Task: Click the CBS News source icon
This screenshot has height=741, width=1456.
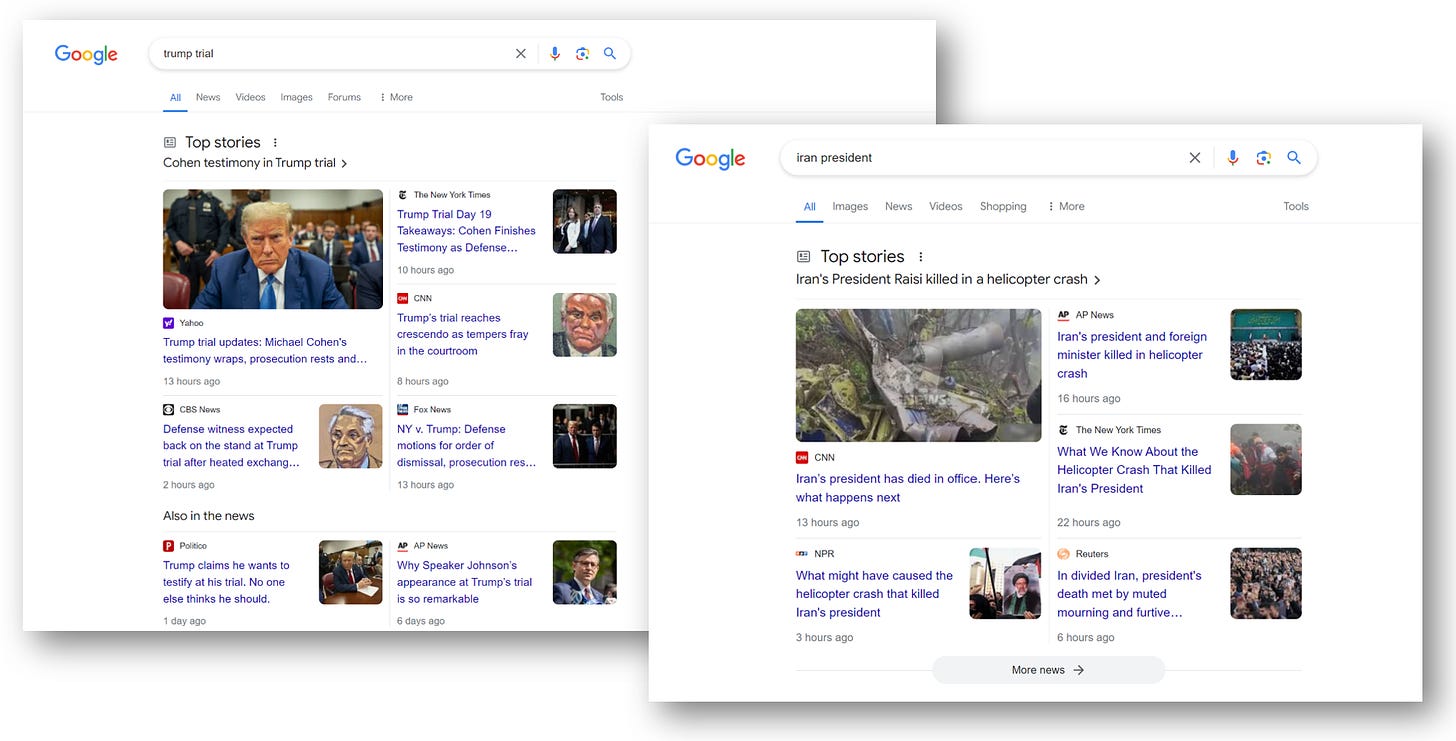Action: coord(168,409)
